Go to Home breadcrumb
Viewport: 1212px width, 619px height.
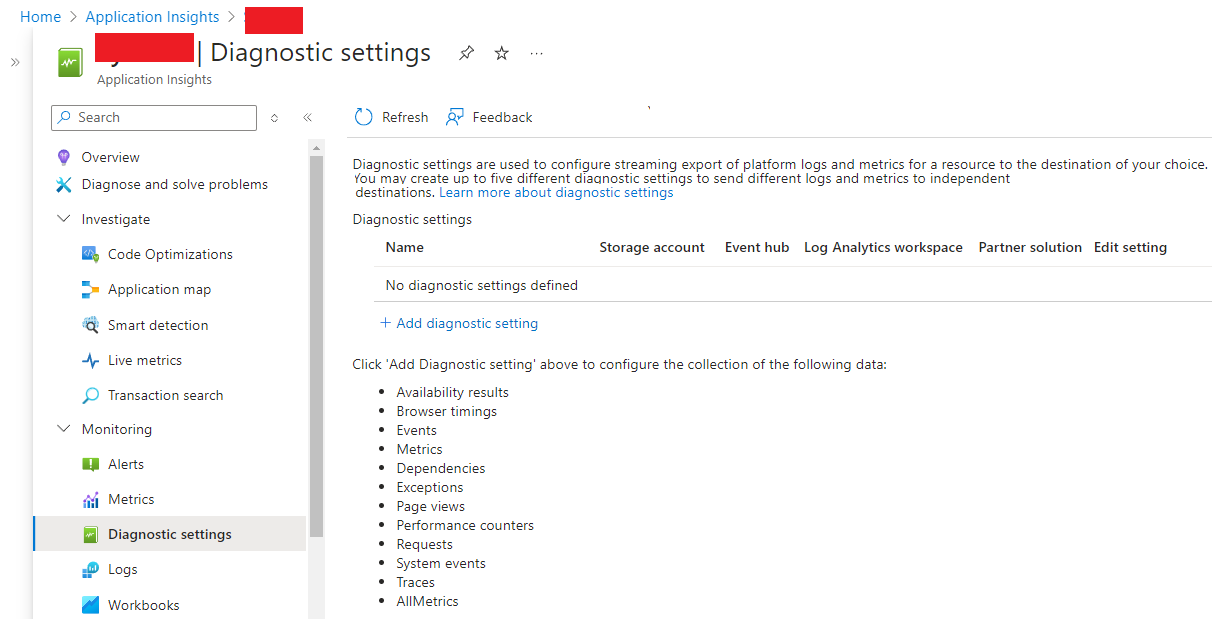pos(40,17)
